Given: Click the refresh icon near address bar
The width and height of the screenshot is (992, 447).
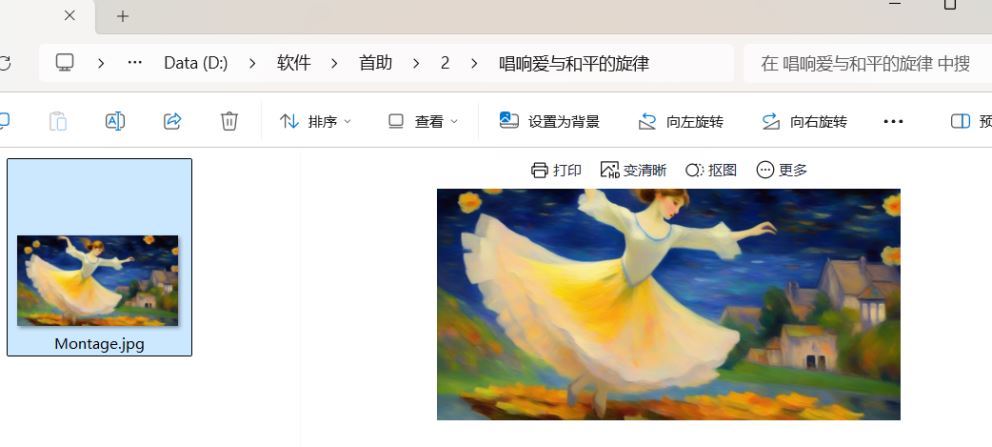Looking at the screenshot, I should point(4,63).
